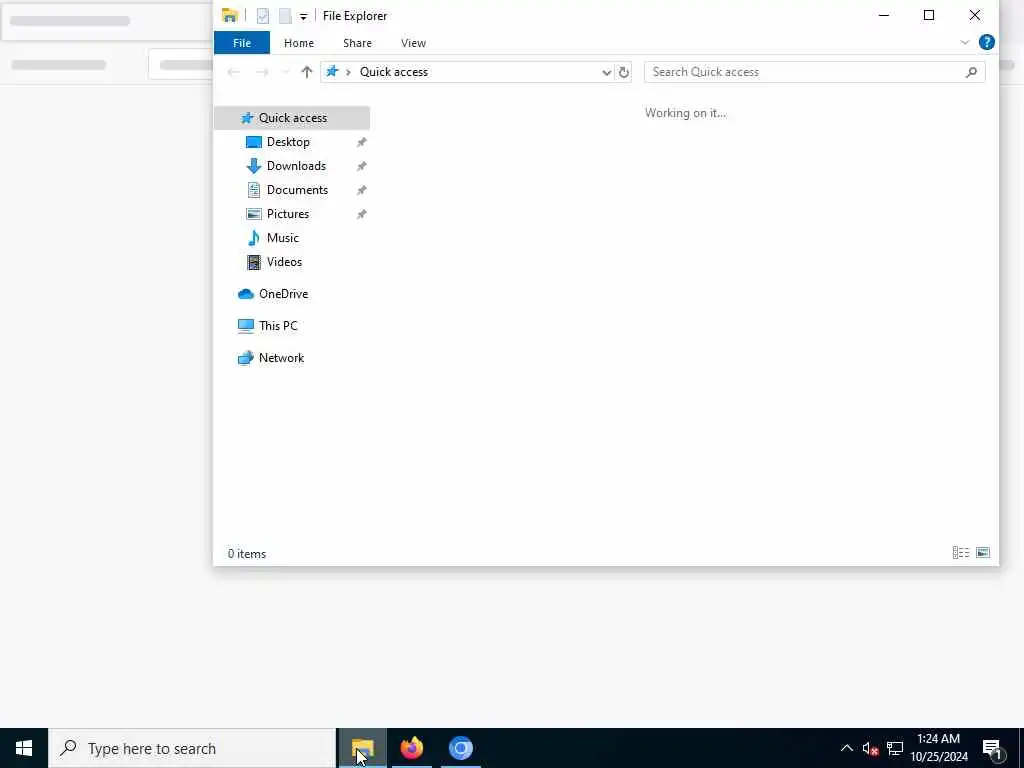Screen dimensions: 1024x768
Task: Switch to Details view layout
Action: [961, 553]
